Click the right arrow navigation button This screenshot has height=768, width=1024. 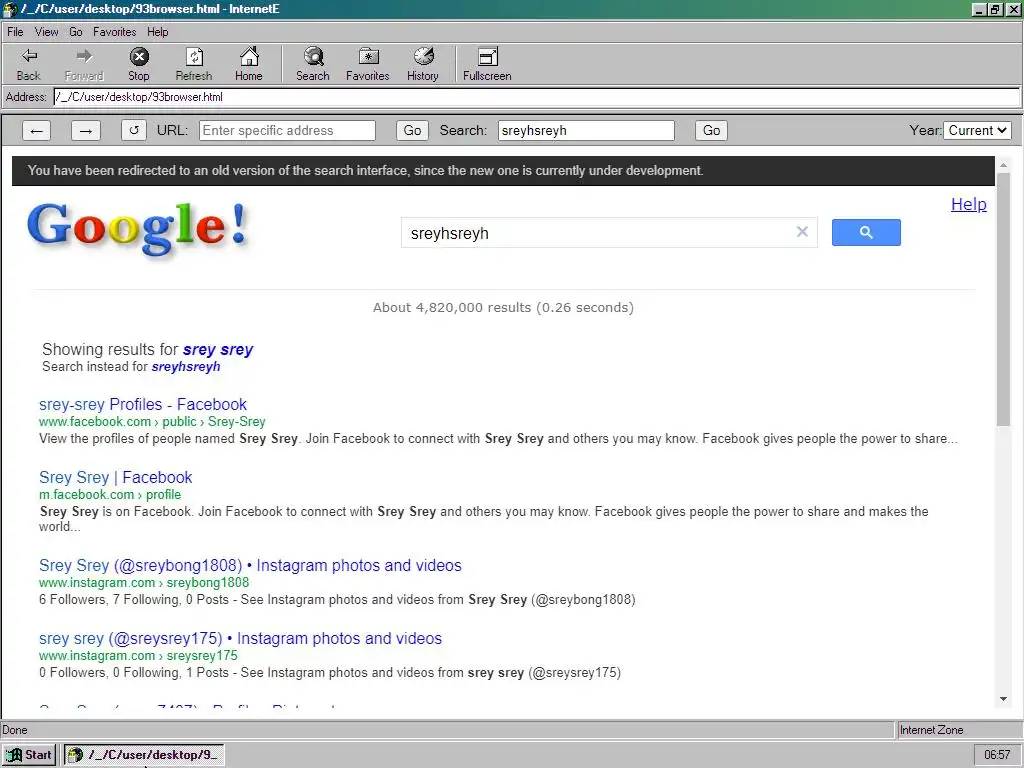tap(86, 131)
